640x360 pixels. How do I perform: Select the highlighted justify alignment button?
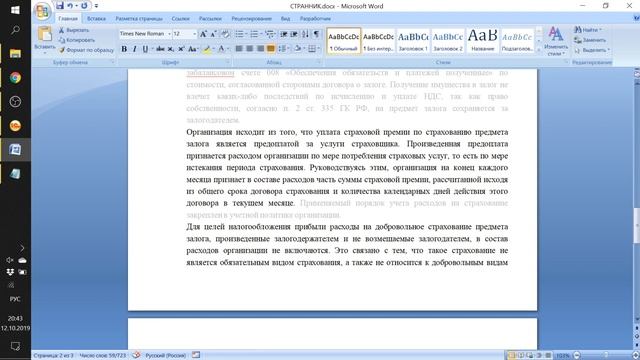point(271,49)
